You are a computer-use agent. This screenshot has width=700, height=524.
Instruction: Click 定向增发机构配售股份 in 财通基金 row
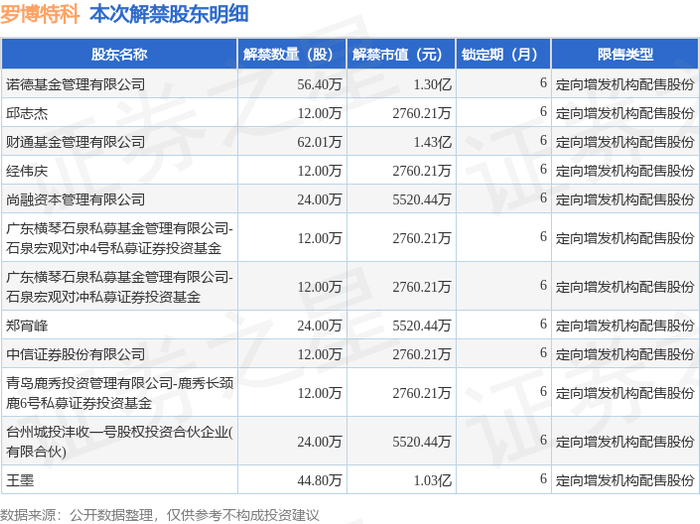click(x=625, y=142)
